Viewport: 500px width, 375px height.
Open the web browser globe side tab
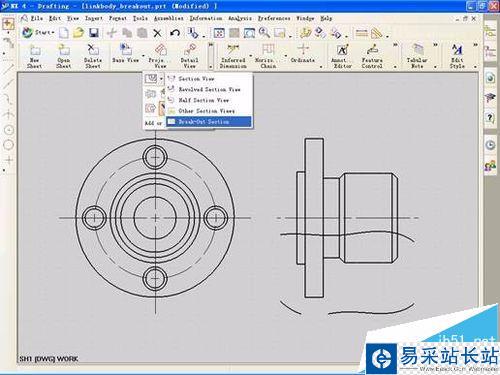pos(490,78)
